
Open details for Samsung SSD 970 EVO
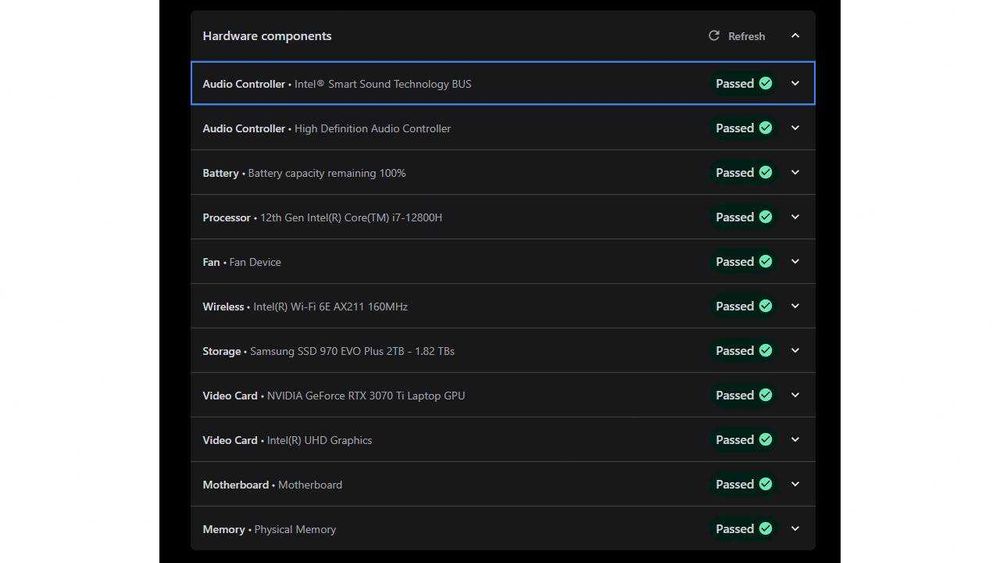(795, 351)
